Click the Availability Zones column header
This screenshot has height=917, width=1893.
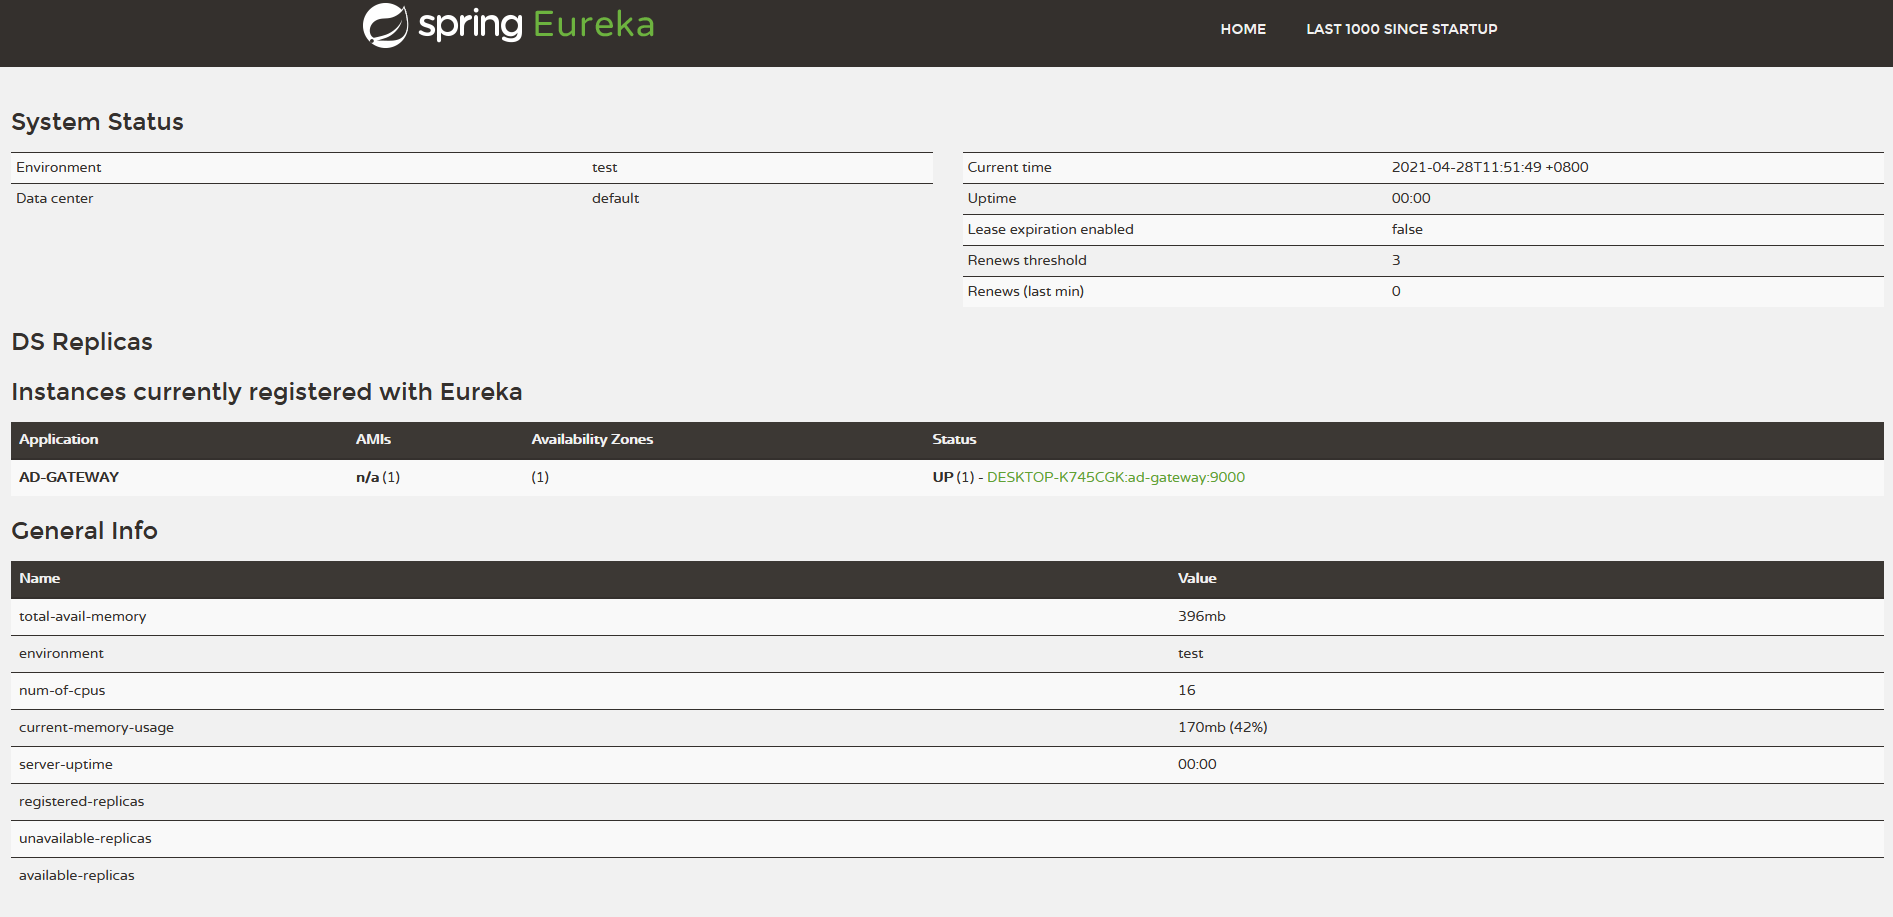(592, 439)
